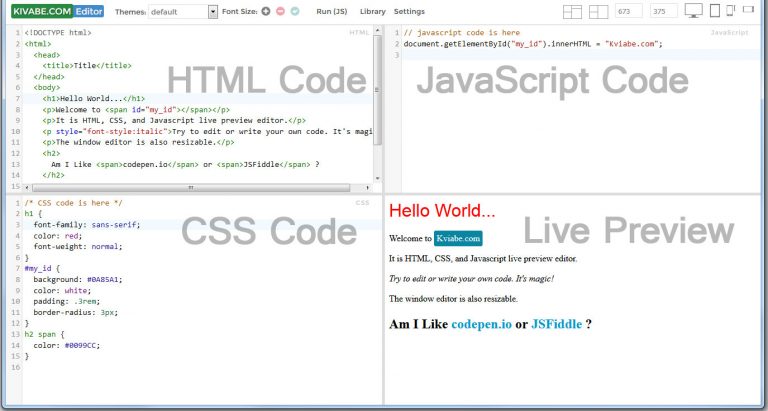The width and height of the screenshot is (768, 411).
Task: Reset font size with the blue check icon
Action: point(295,11)
